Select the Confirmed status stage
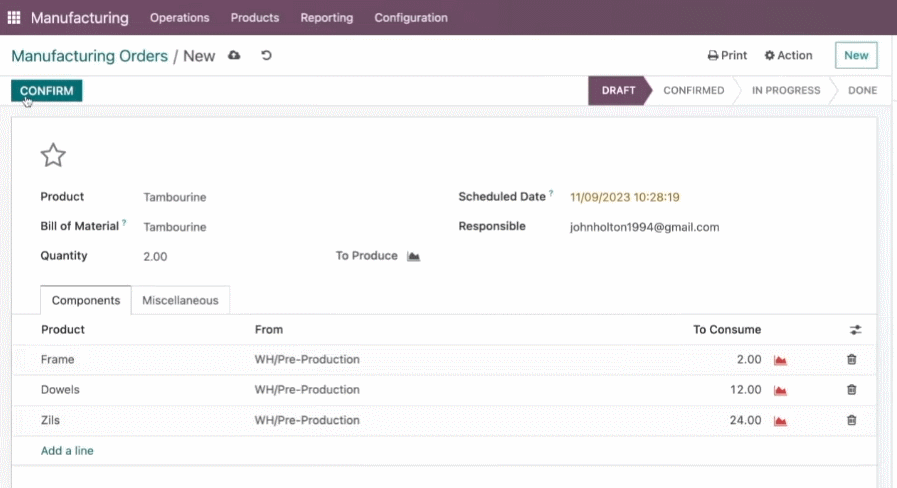Viewport: 897px width, 488px height. (693, 90)
